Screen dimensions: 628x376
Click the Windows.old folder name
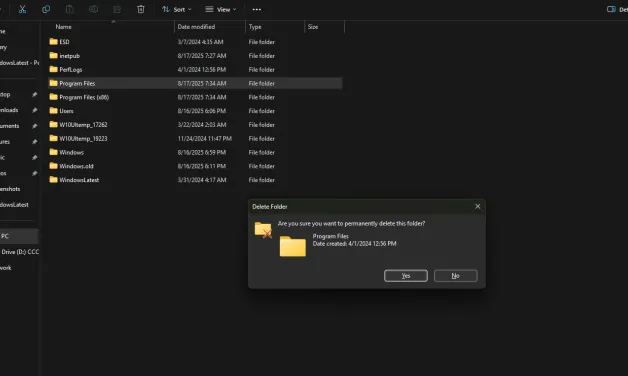pyautogui.click(x=76, y=166)
